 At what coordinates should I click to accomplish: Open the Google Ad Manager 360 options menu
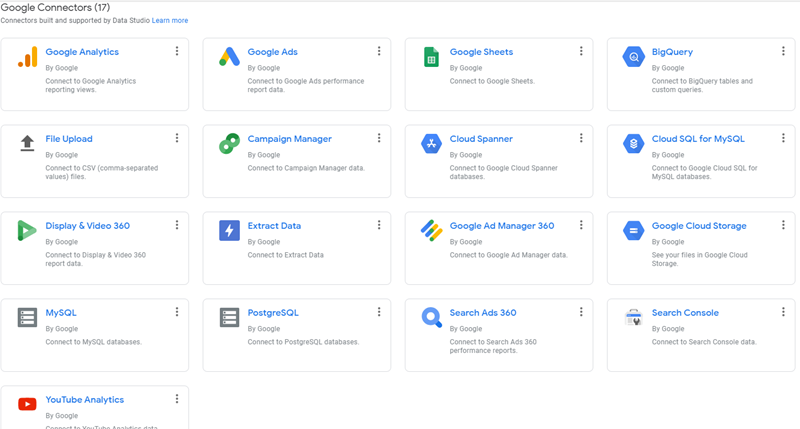(x=581, y=225)
